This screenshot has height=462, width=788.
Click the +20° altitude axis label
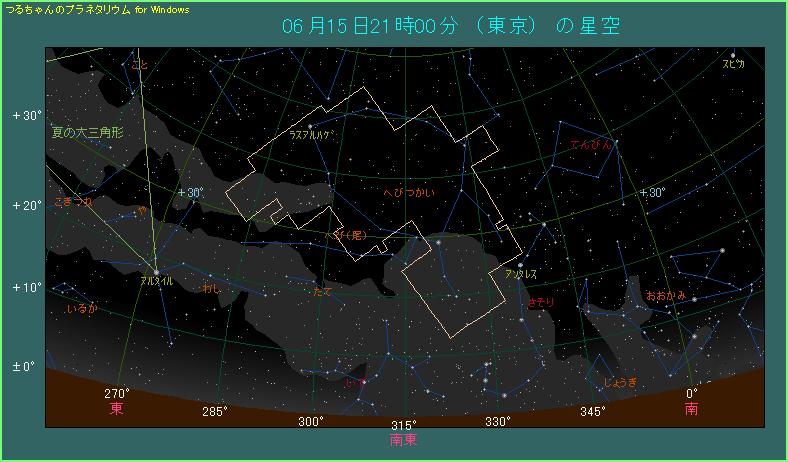point(27,205)
